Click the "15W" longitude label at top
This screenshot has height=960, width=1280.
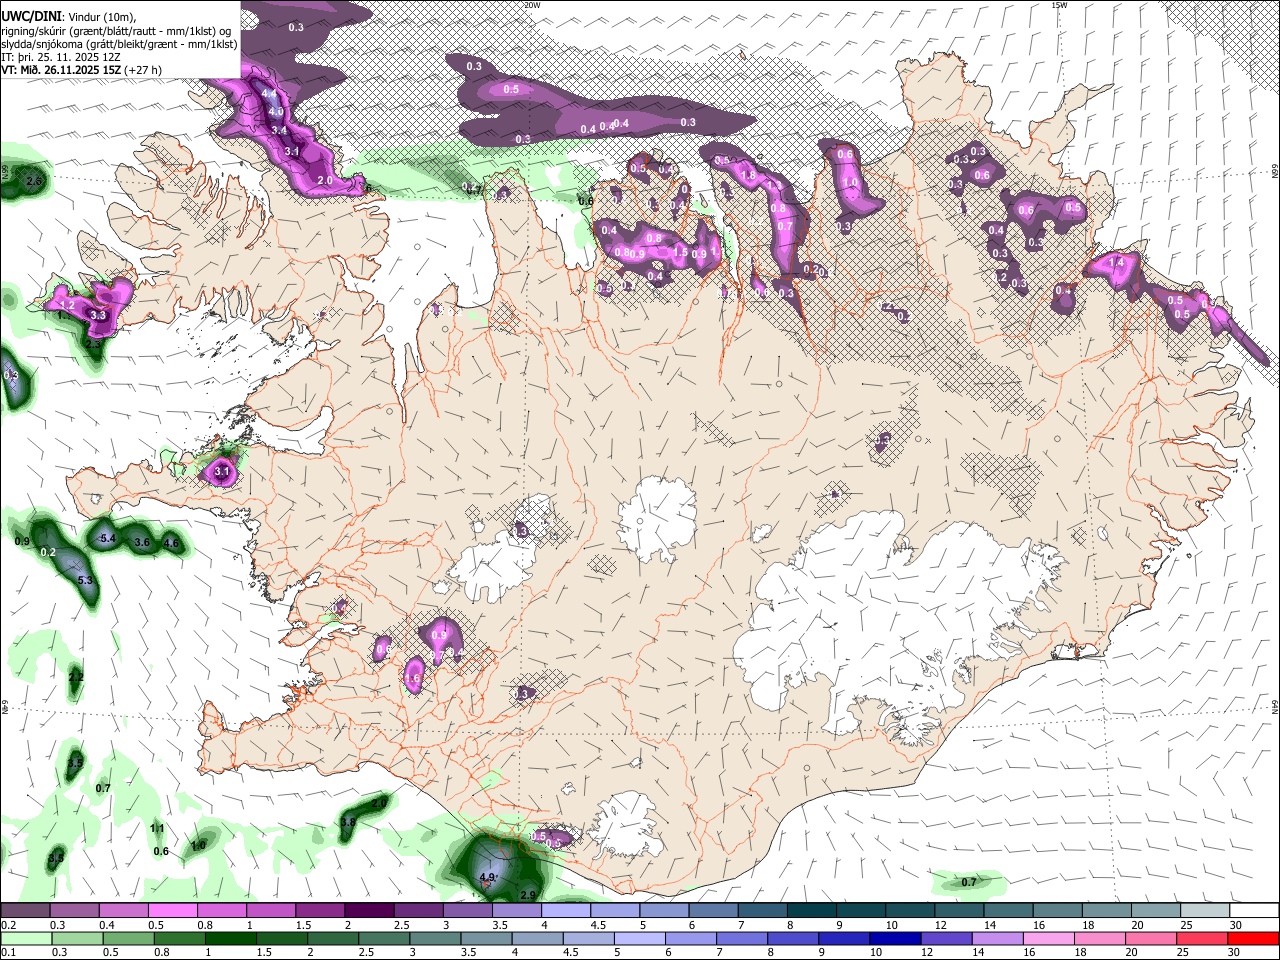pos(1059,5)
